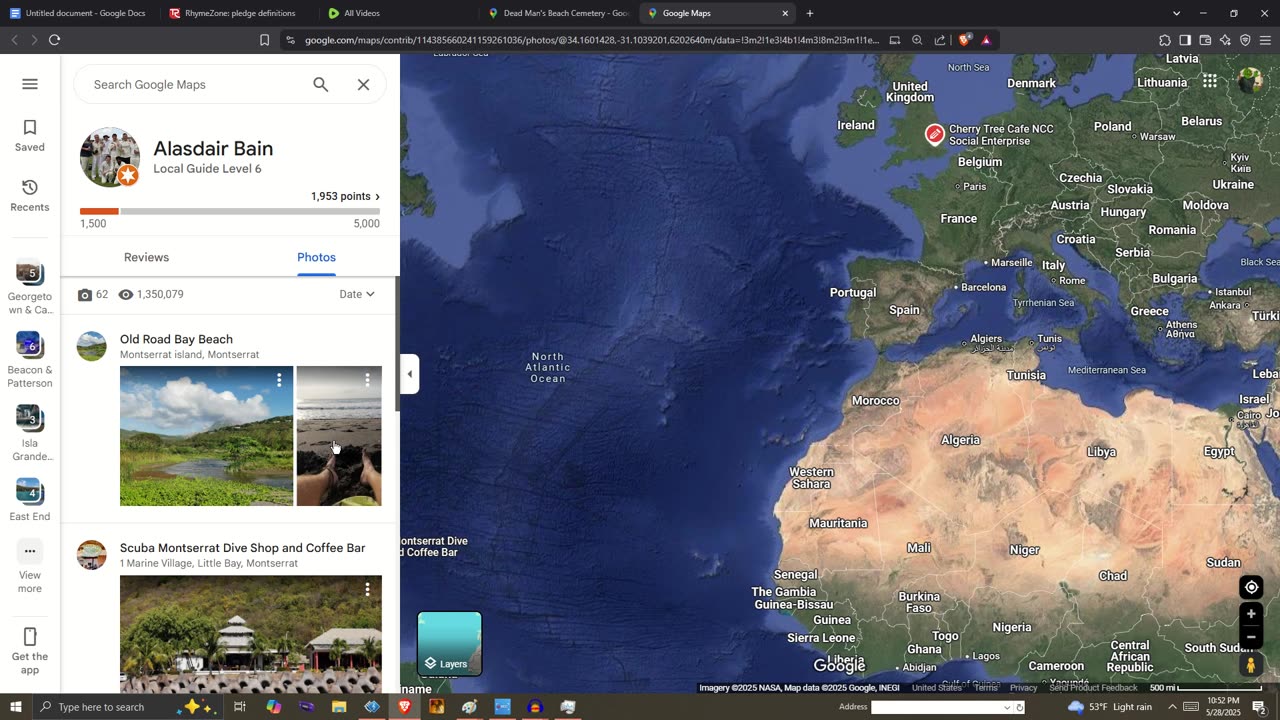Open the Terms link on the map
This screenshot has width=1280, height=720.
(x=986, y=688)
